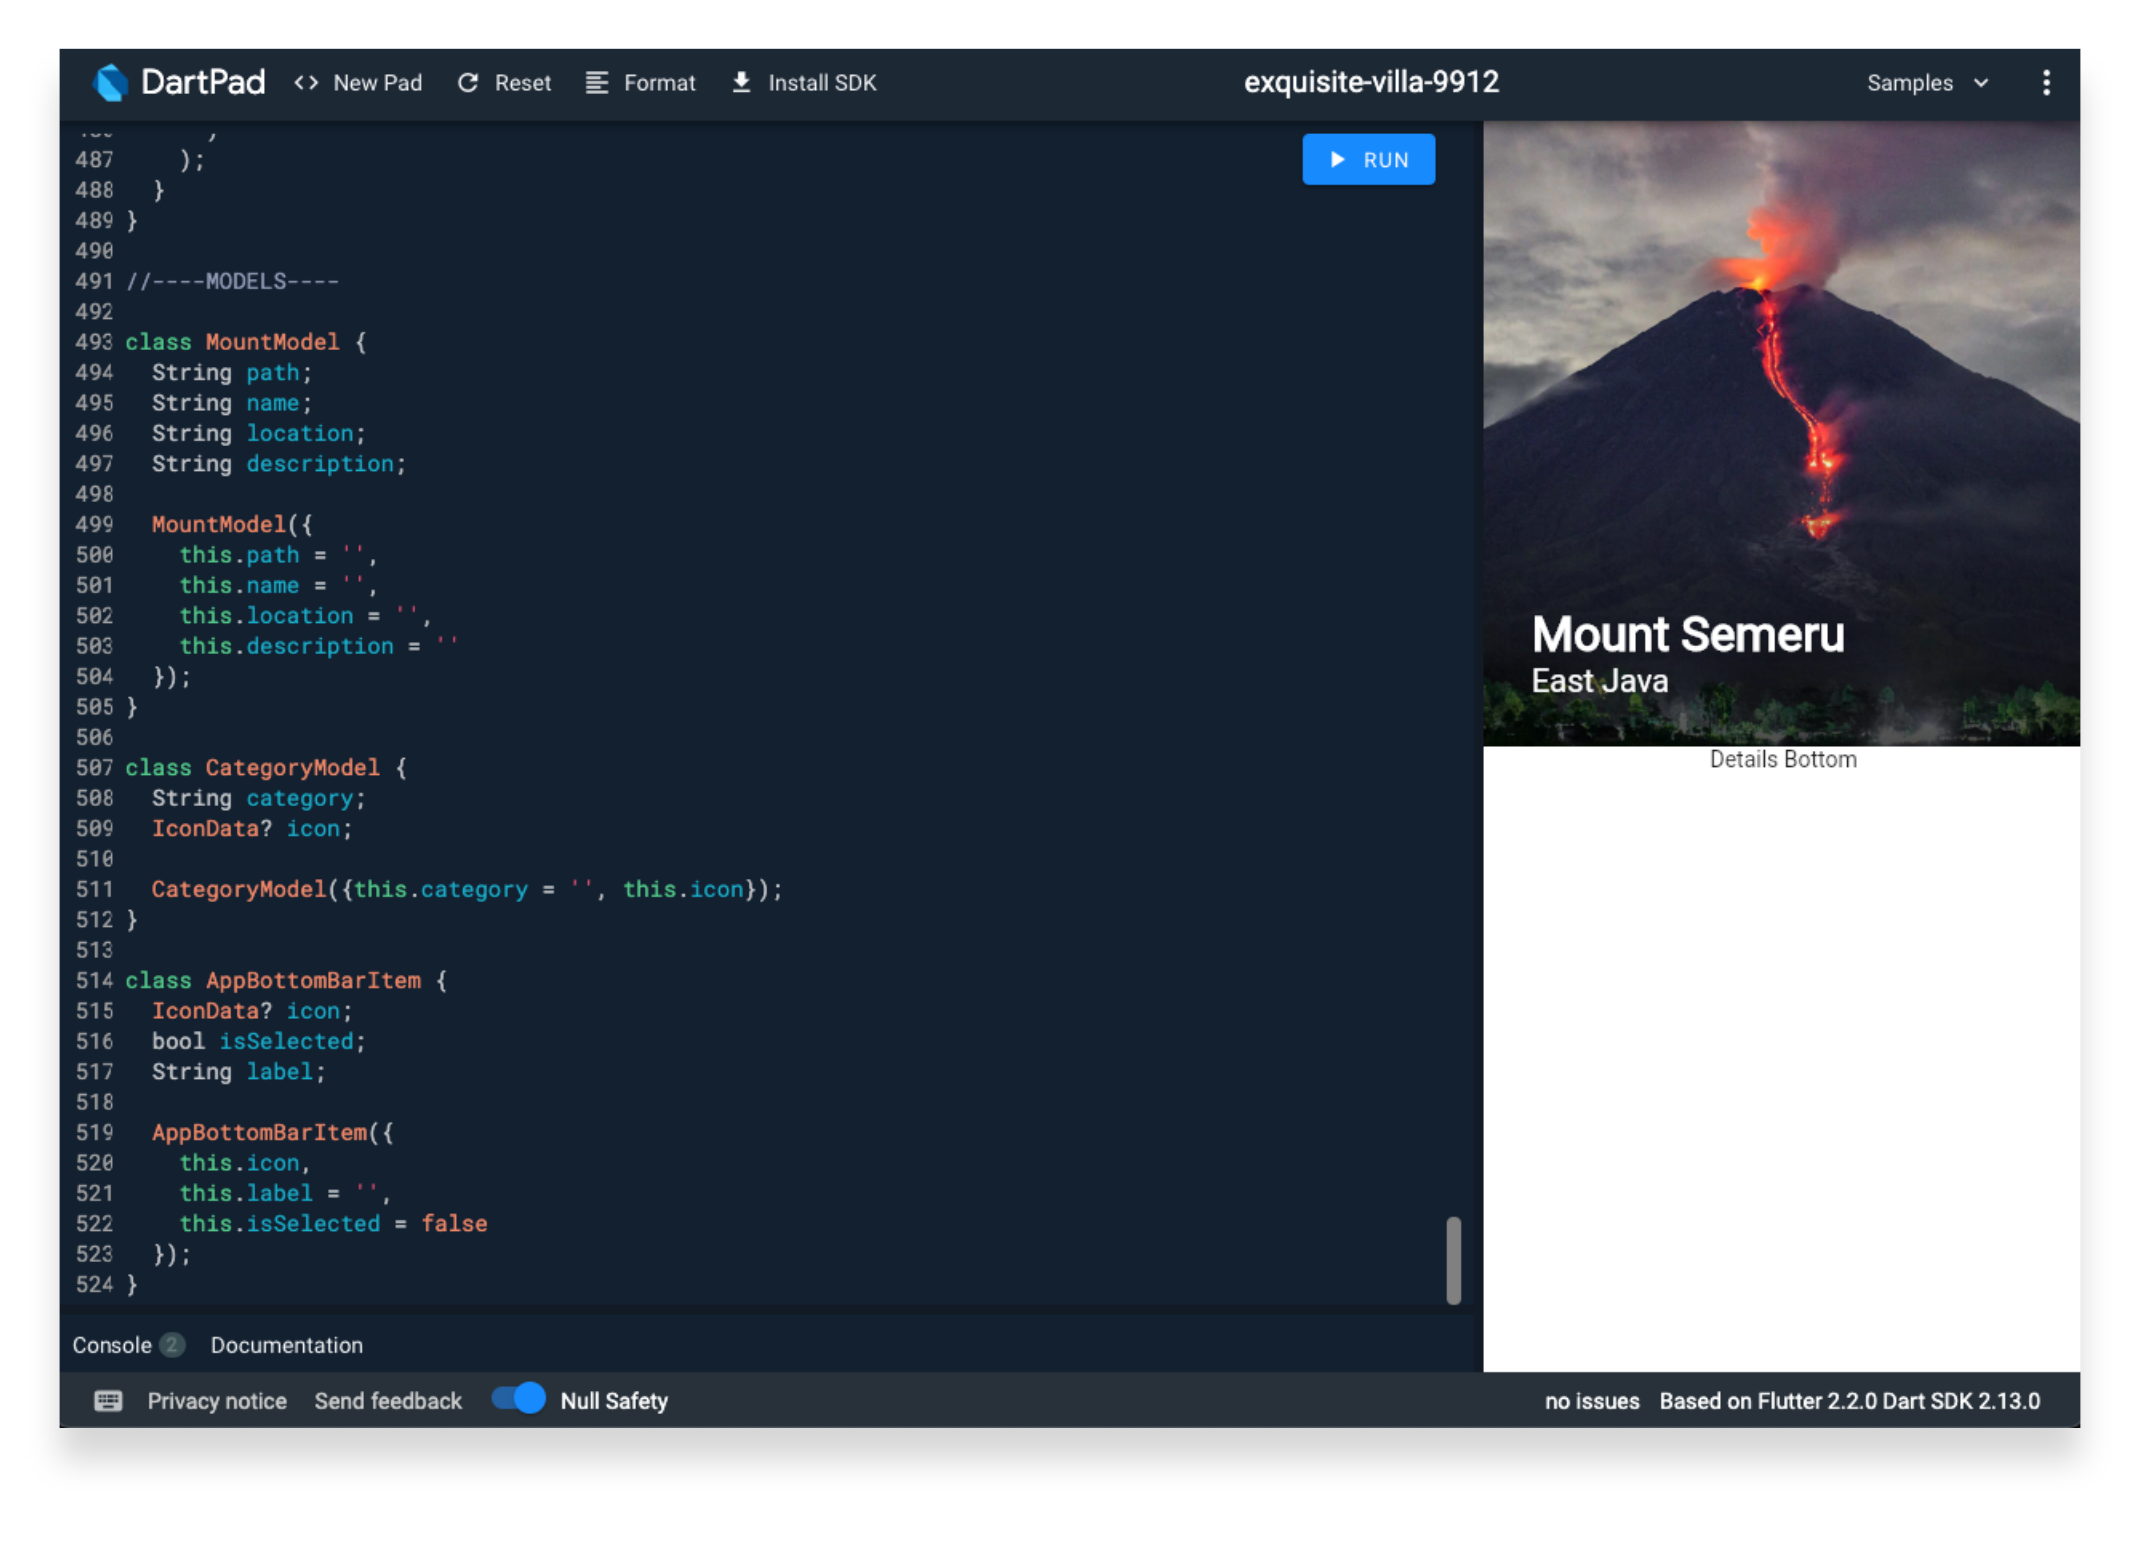
Task: Click the 'Mount Semeru' title in preview
Action: point(1688,634)
